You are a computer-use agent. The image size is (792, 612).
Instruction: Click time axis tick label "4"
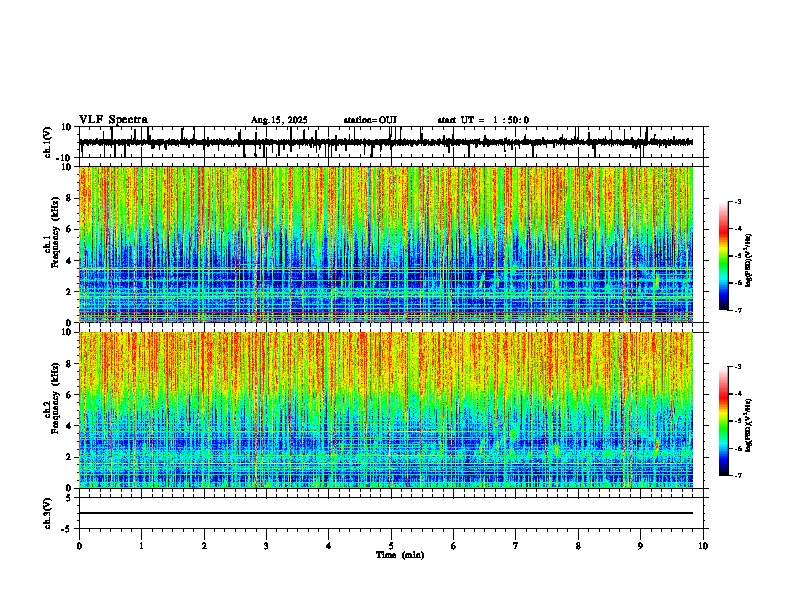tap(329, 546)
